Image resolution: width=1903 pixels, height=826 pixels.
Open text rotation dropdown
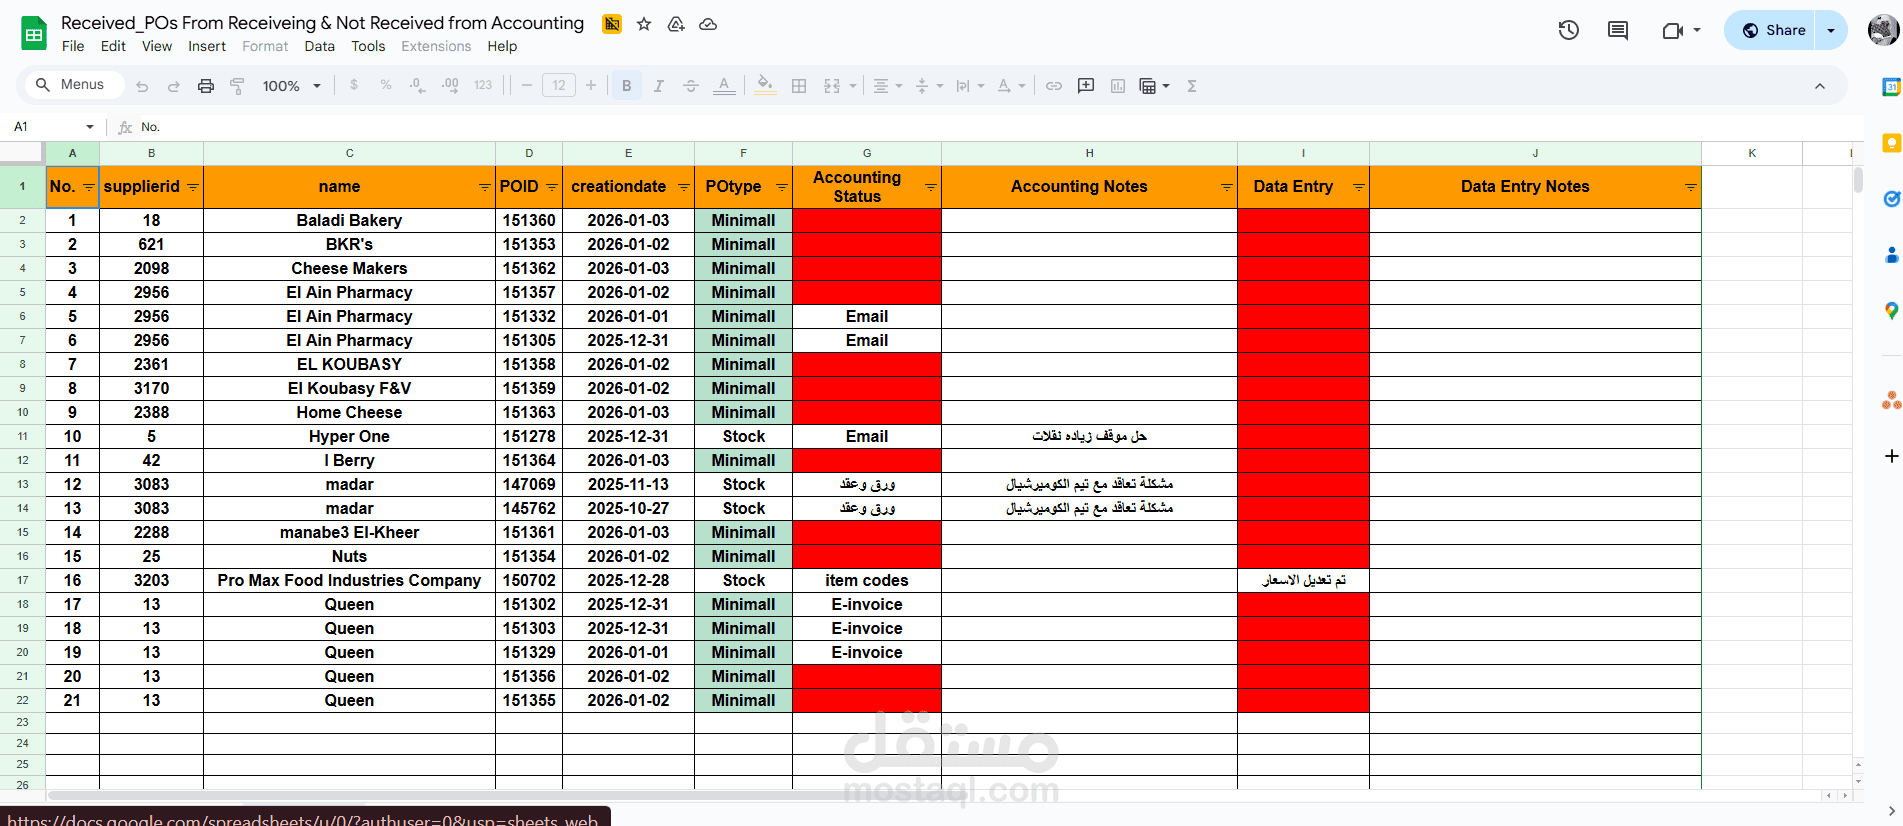(1011, 86)
